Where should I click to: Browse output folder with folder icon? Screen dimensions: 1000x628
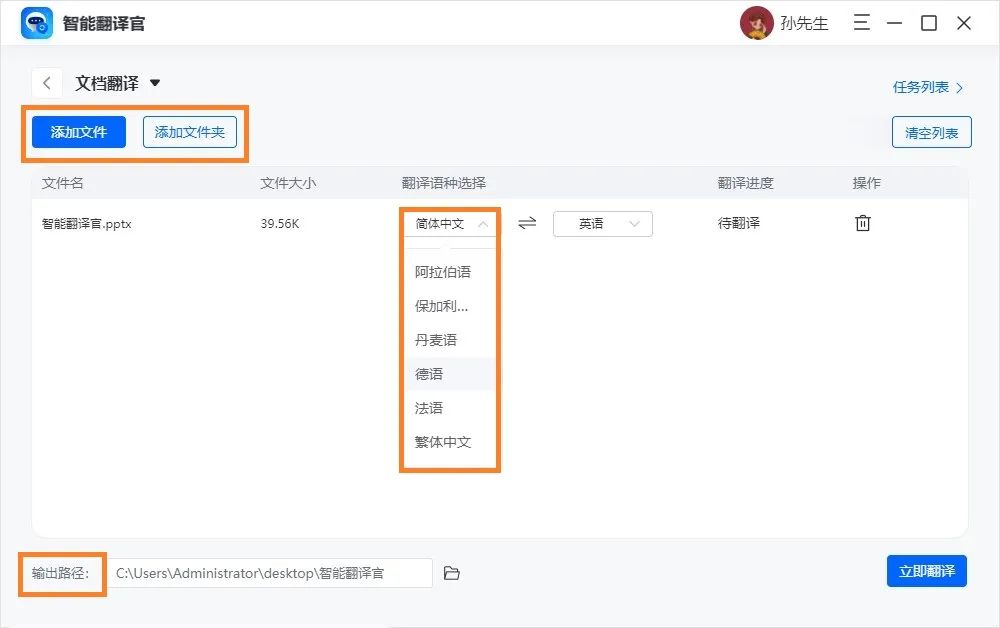[451, 572]
